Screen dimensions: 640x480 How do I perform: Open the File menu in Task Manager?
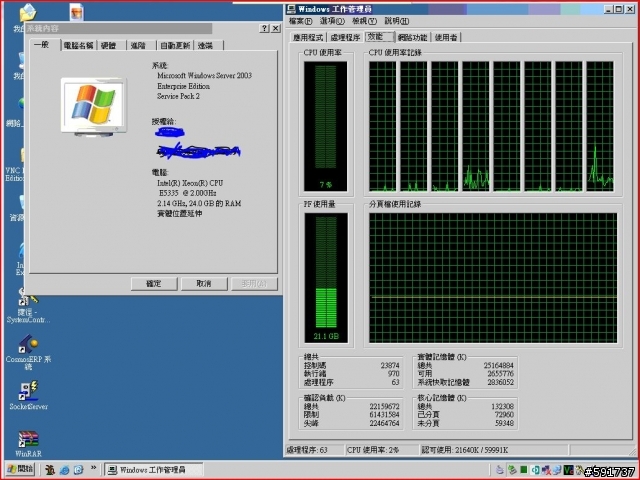pyautogui.click(x=300, y=21)
